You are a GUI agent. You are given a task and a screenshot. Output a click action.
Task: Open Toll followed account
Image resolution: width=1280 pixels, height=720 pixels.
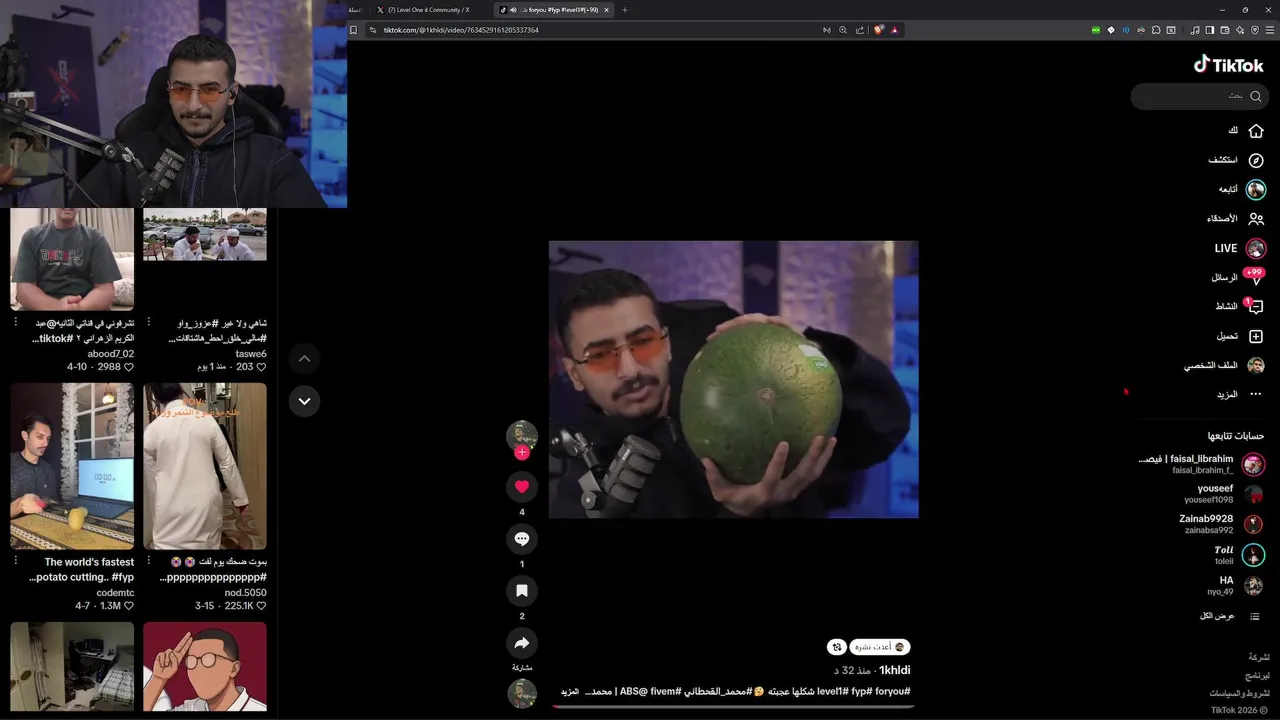tap(1238, 555)
